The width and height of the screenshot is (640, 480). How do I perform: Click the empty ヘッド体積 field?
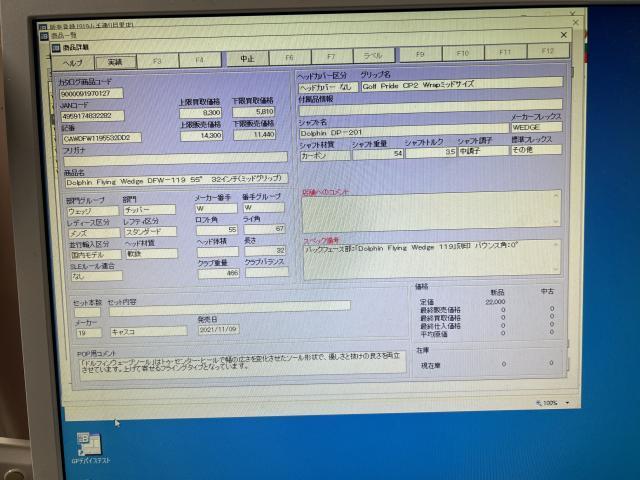(218, 251)
